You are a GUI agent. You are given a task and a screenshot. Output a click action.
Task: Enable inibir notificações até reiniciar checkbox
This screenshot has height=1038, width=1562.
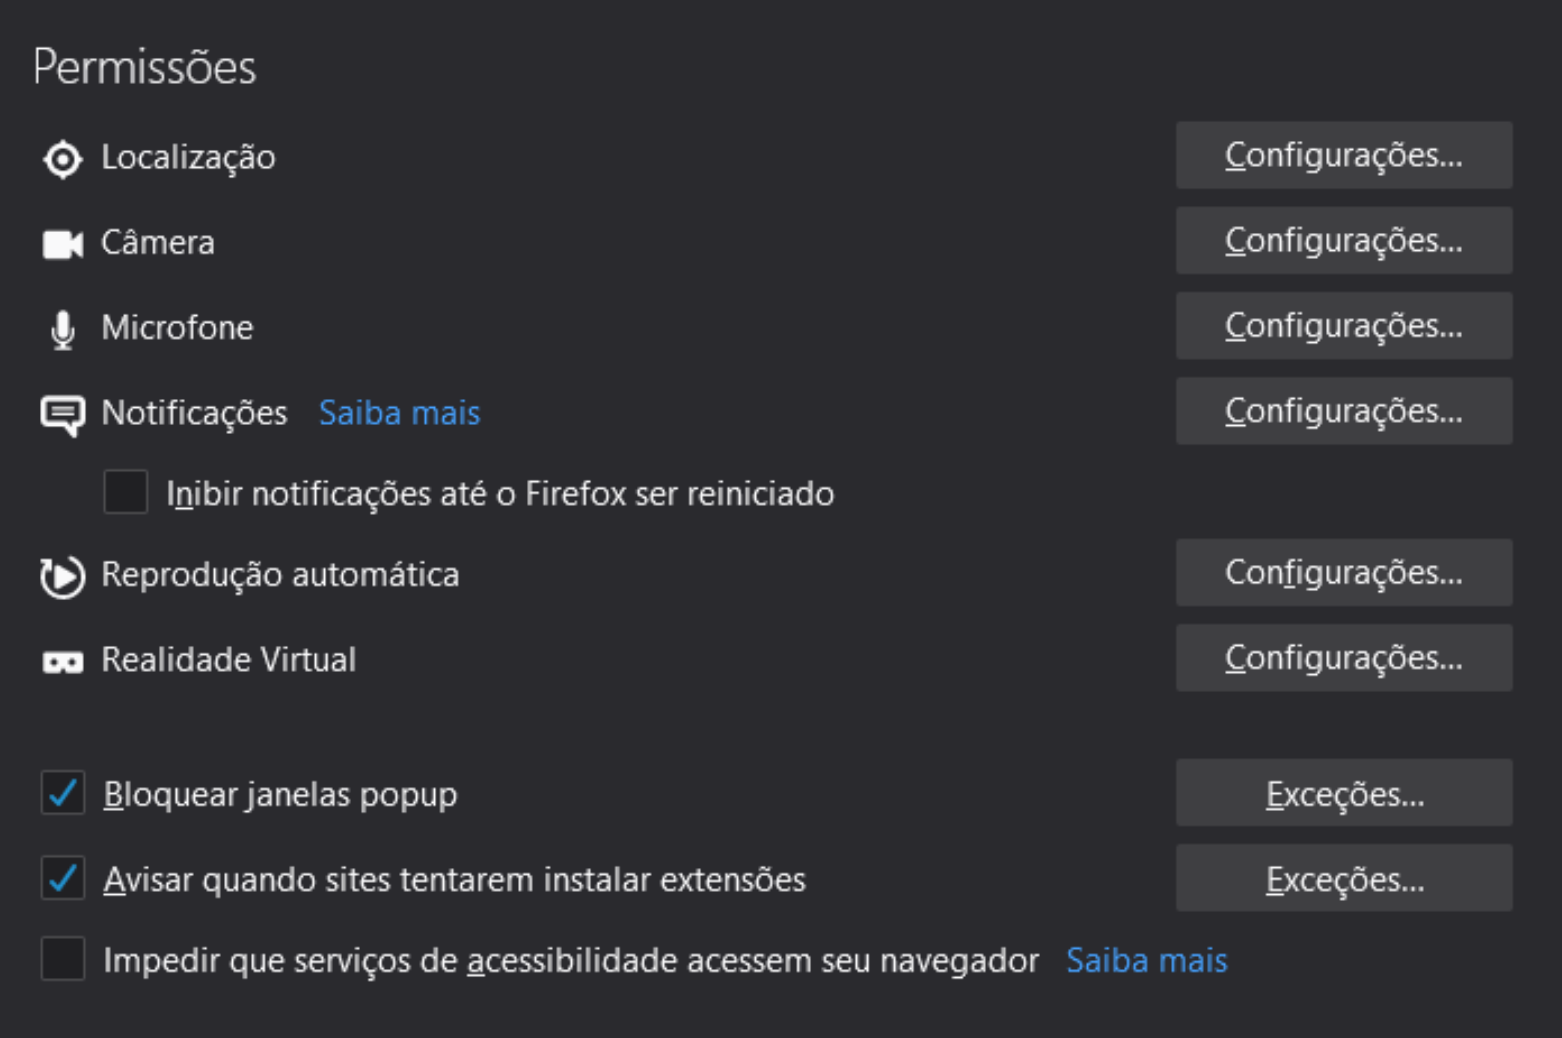126,493
